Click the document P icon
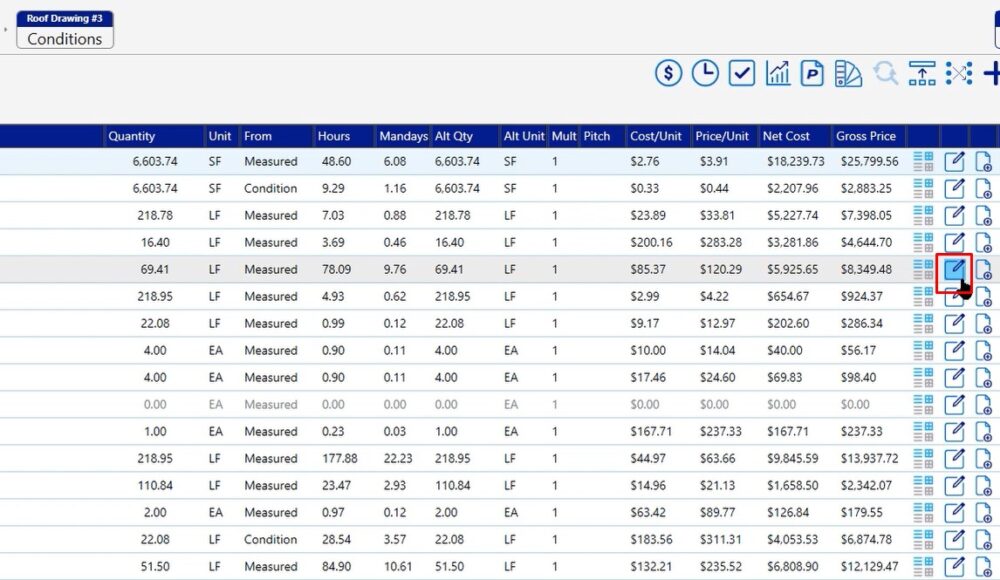The height and width of the screenshot is (580, 1000). (812, 73)
